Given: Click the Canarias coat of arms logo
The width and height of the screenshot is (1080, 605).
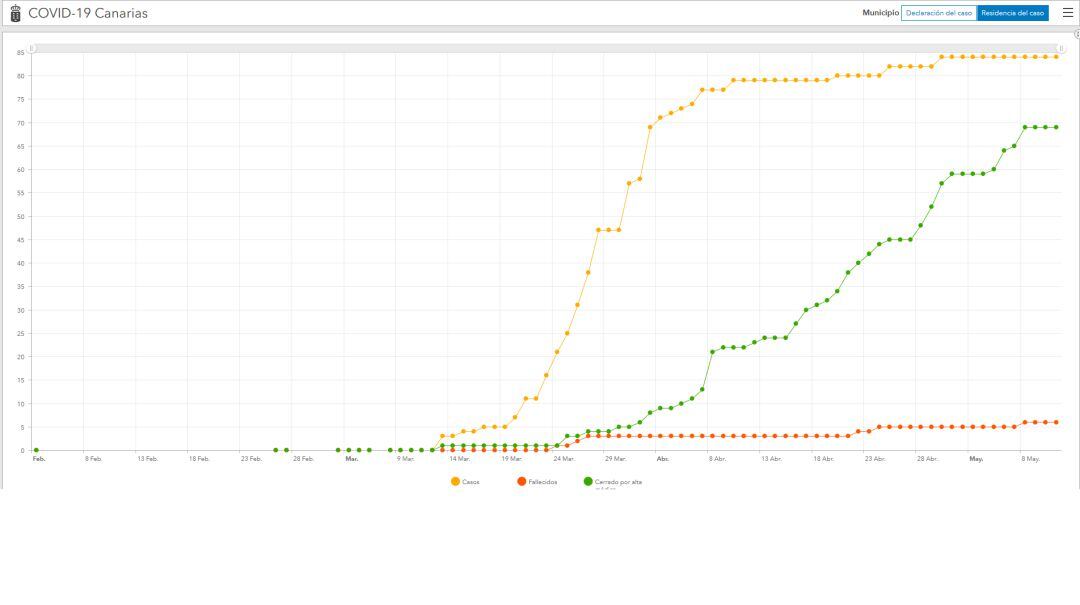Looking at the screenshot, I should click(x=15, y=13).
